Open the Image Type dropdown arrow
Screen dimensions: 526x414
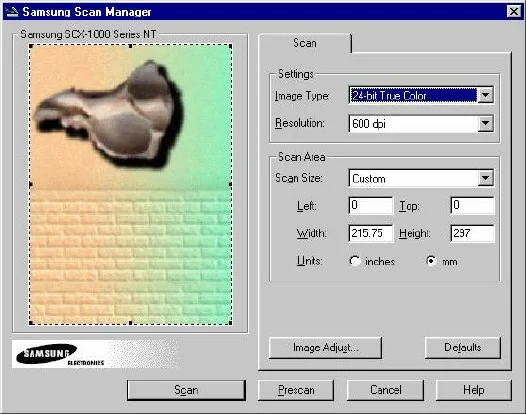[485, 95]
